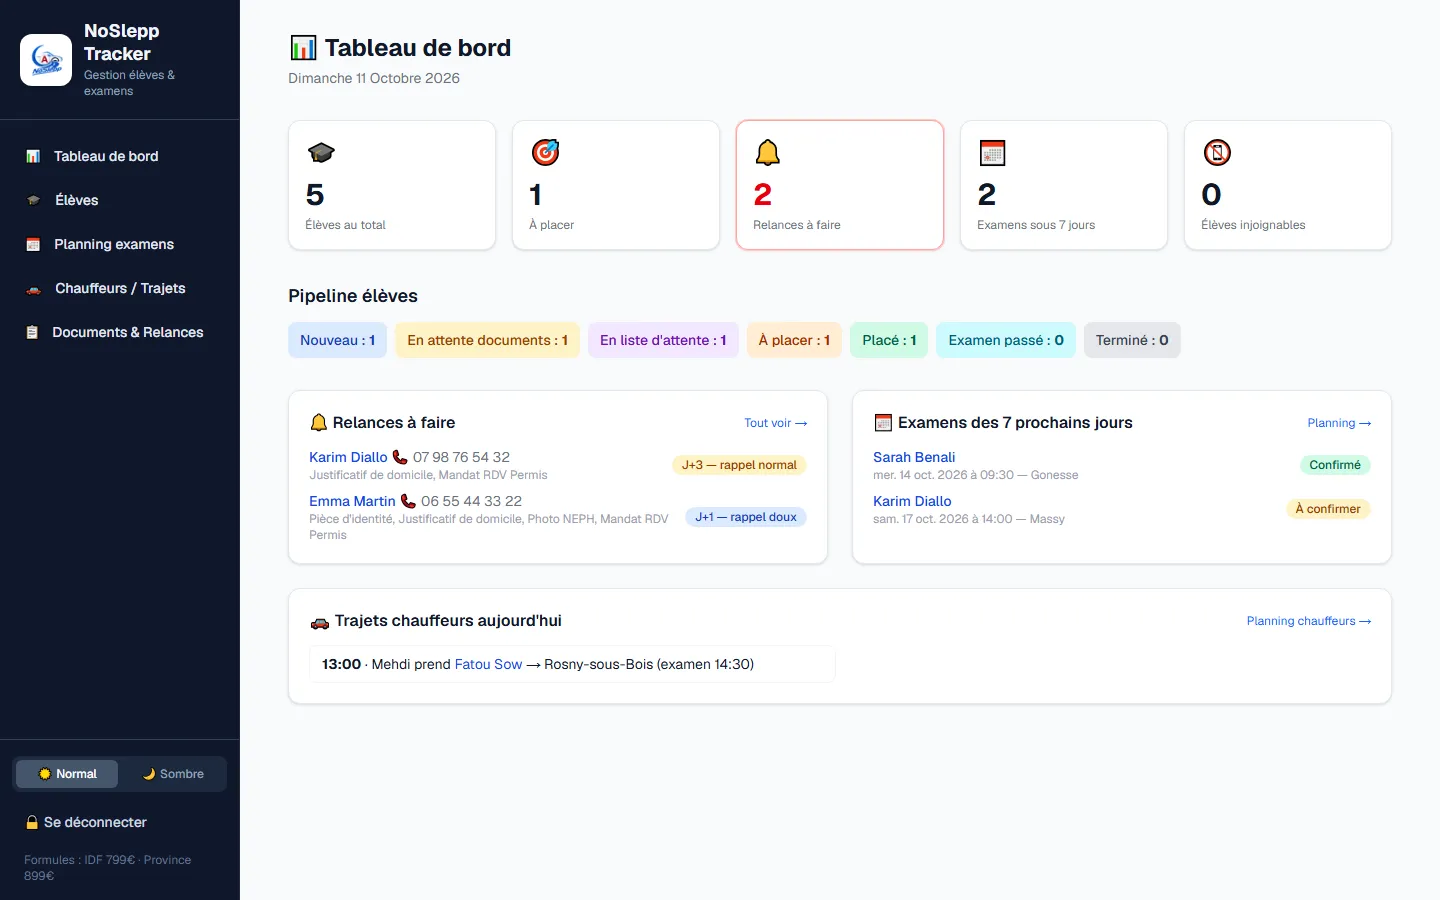Image resolution: width=1440 pixels, height=900 pixels.
Task: Switch to Normal theme mode
Action: point(67,774)
